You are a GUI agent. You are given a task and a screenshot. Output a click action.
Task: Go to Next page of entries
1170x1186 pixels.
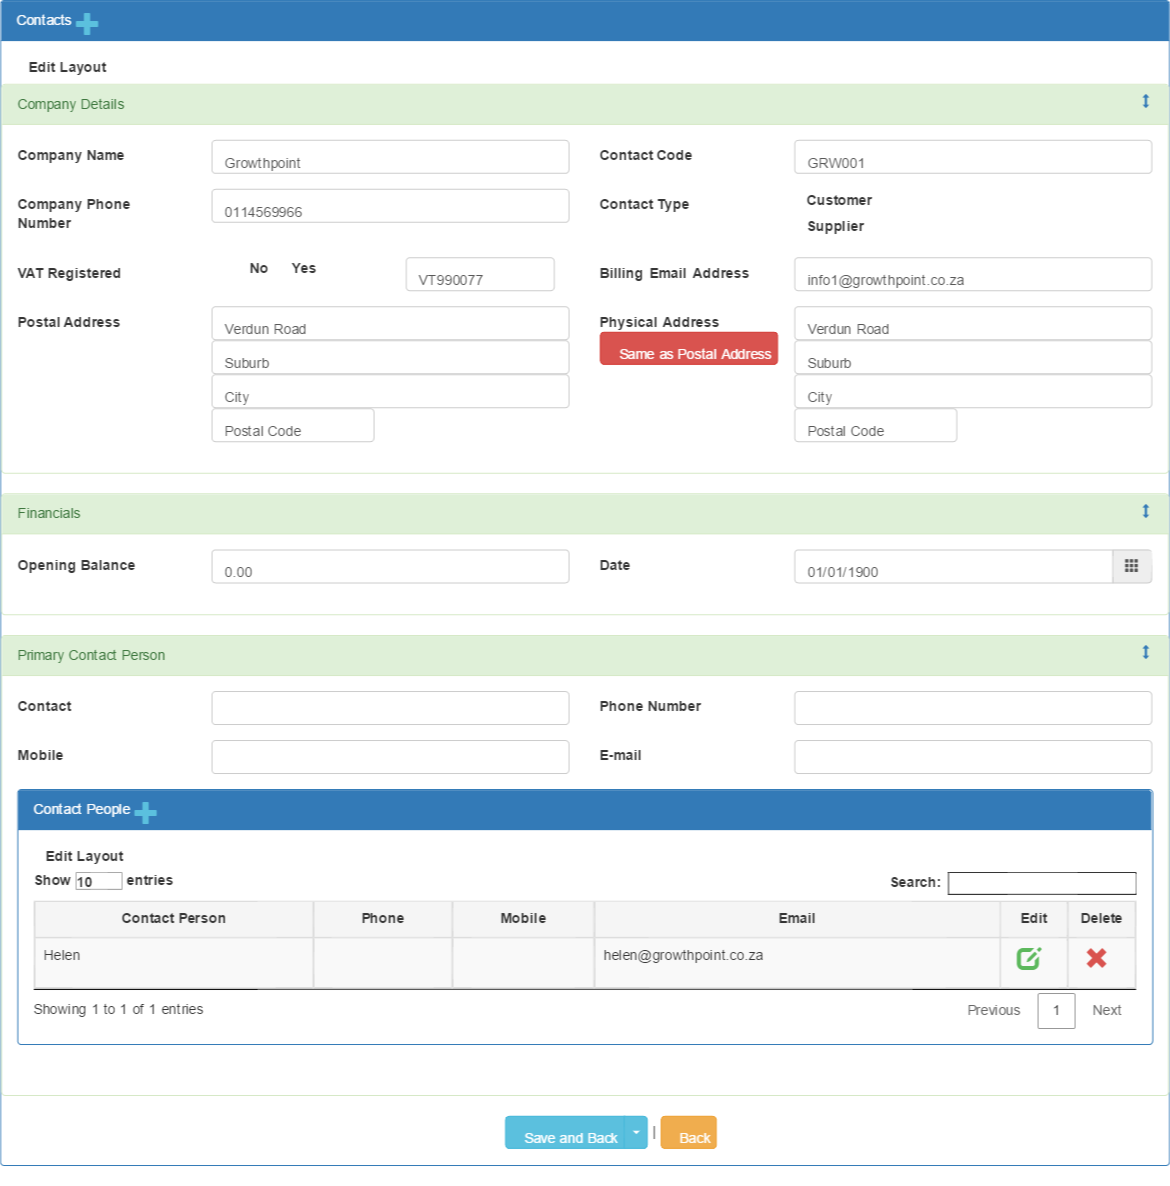tap(1106, 1011)
